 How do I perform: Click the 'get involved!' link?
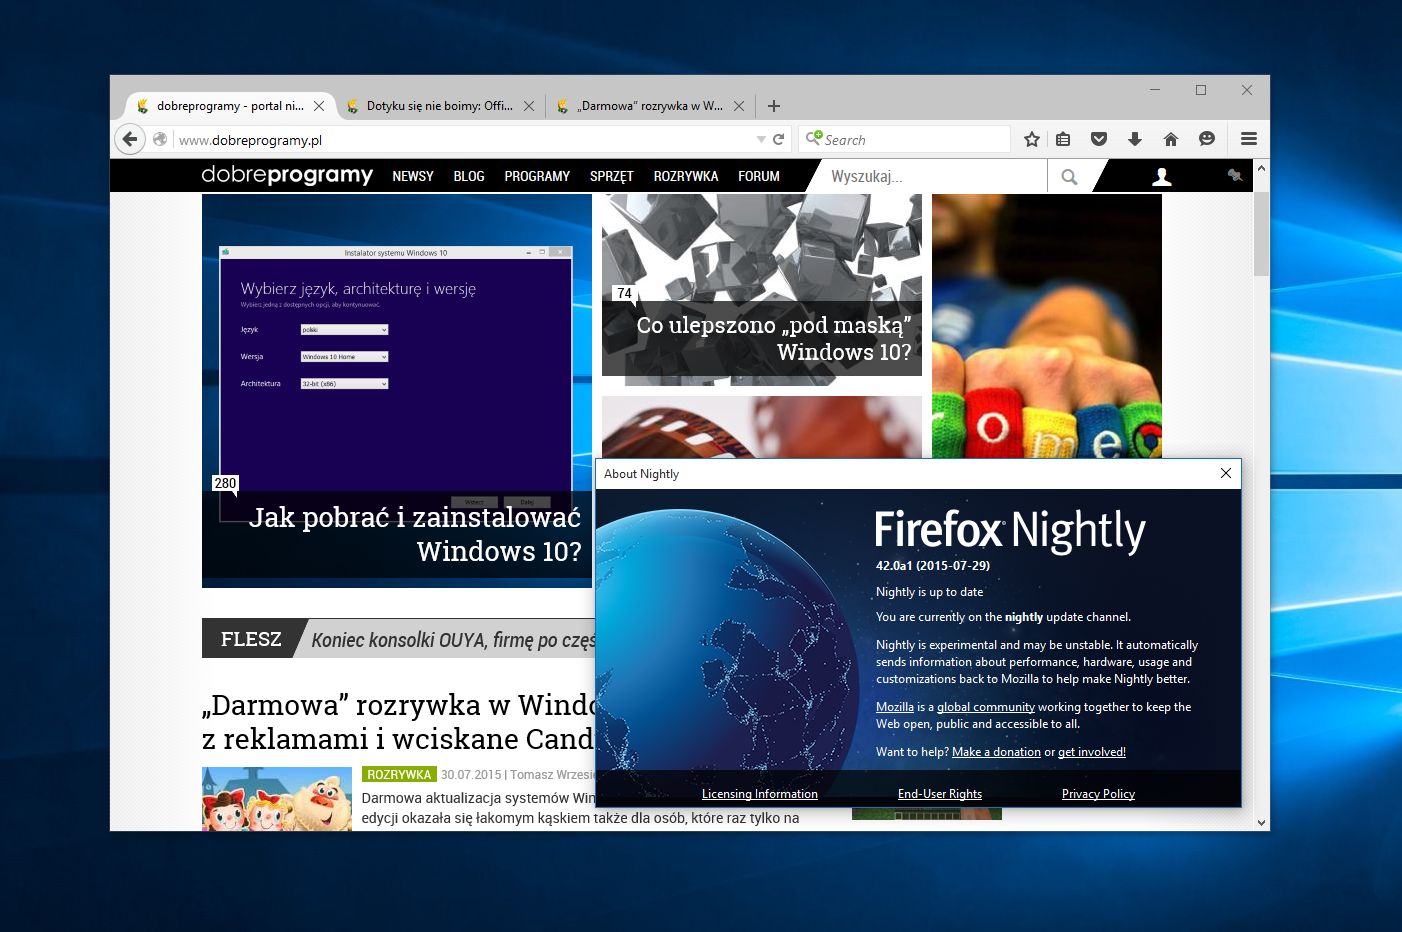pyautogui.click(x=1092, y=752)
